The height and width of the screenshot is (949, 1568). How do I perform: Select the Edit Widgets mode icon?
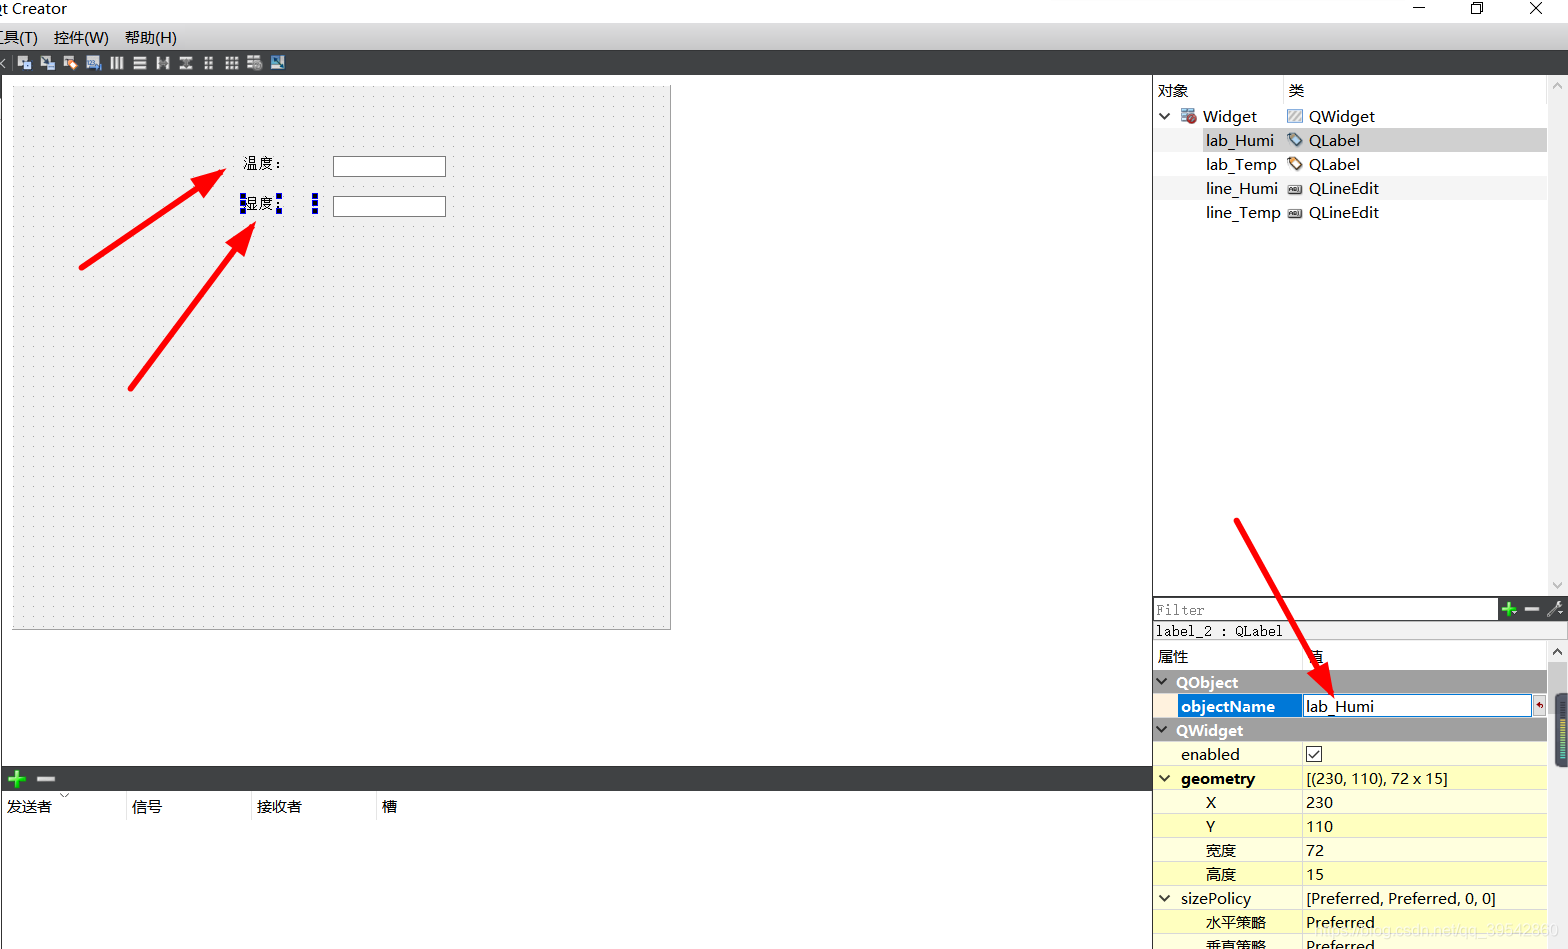click(x=25, y=63)
